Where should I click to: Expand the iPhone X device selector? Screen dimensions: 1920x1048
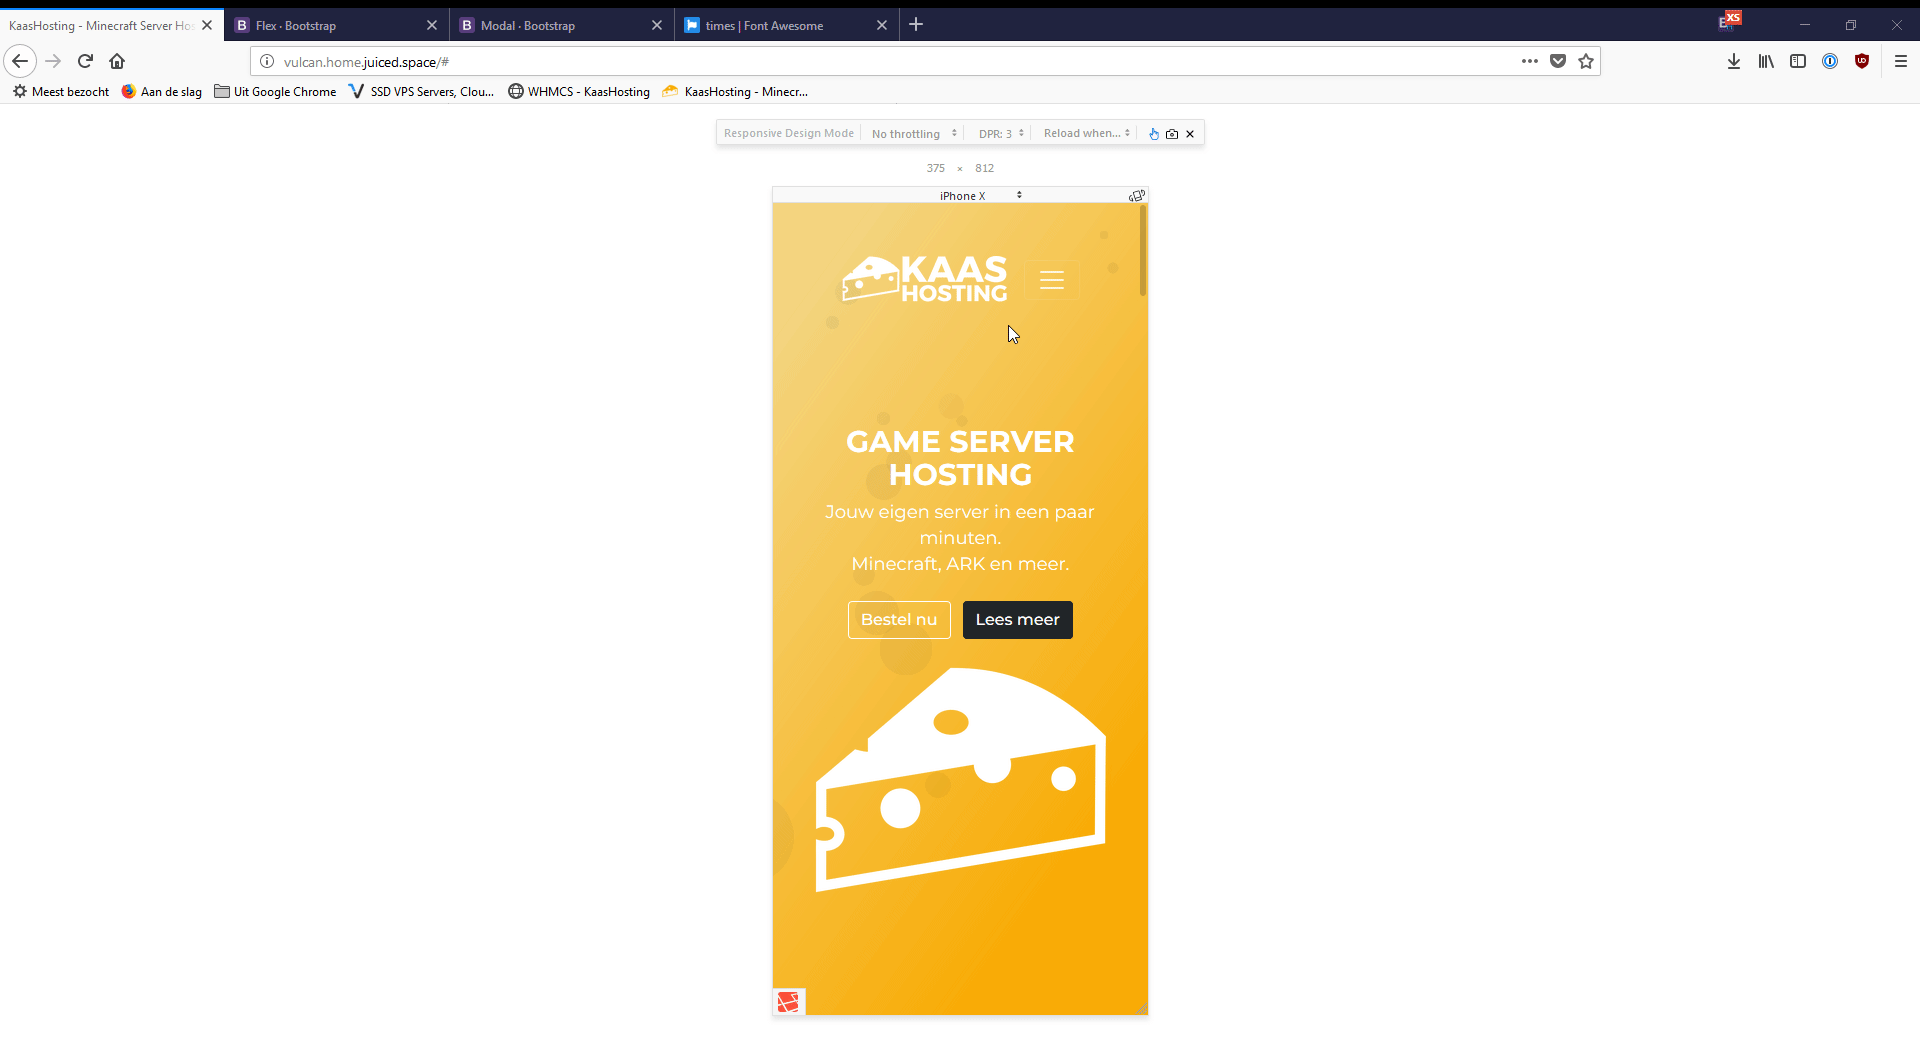(979, 196)
